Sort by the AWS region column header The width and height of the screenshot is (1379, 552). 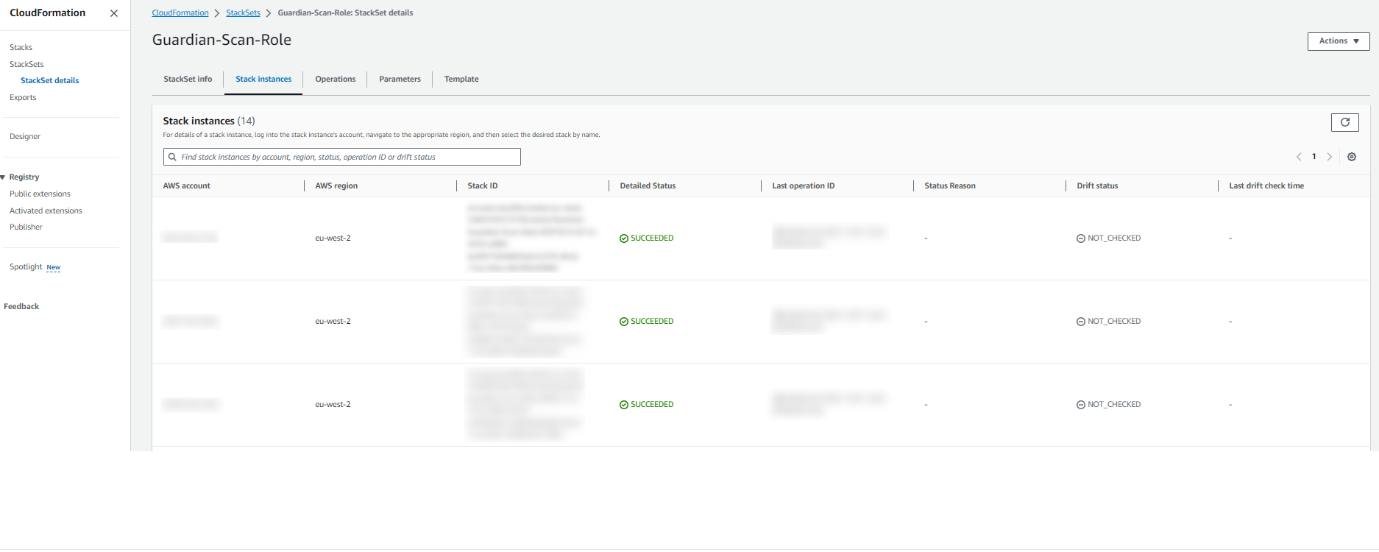(x=336, y=186)
